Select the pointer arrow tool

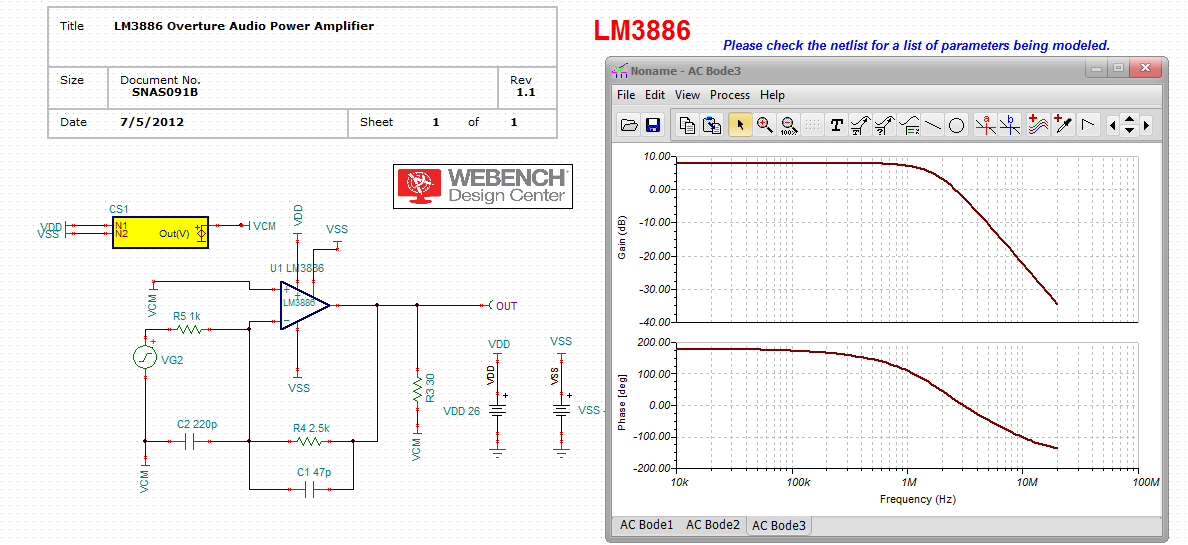click(x=740, y=125)
